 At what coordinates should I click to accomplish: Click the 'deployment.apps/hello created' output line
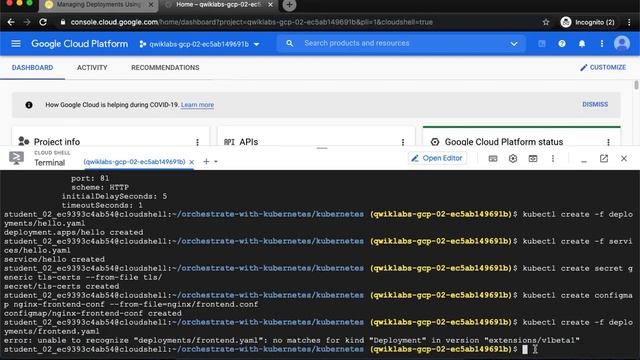click(74, 232)
